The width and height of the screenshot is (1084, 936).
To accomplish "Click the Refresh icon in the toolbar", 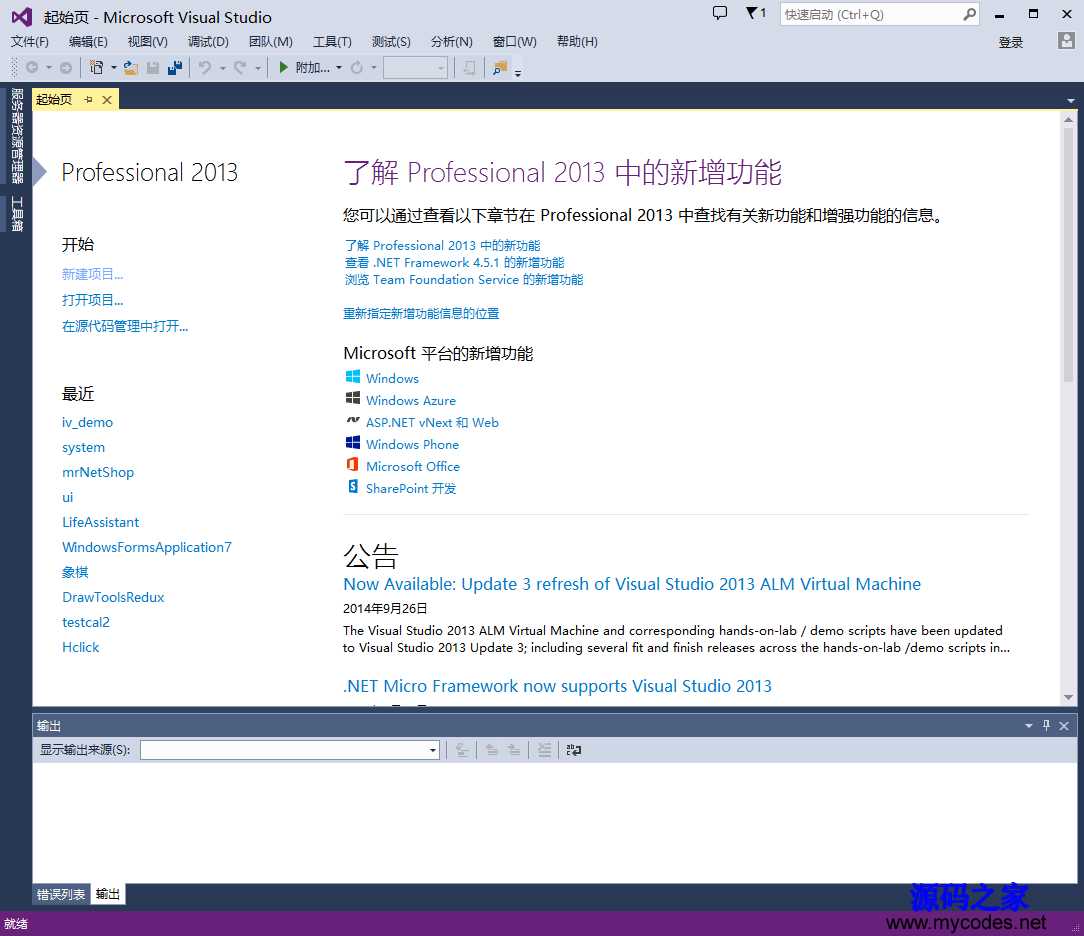I will coord(357,68).
